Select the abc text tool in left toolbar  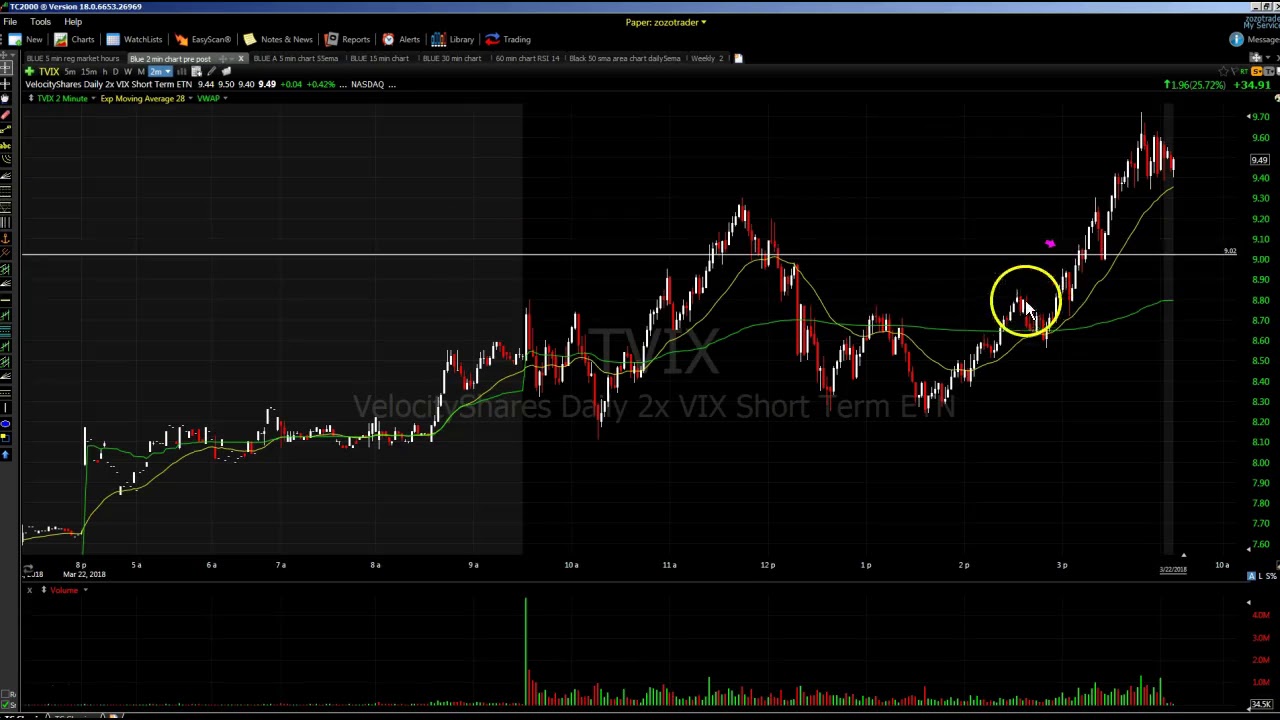[x=6, y=146]
